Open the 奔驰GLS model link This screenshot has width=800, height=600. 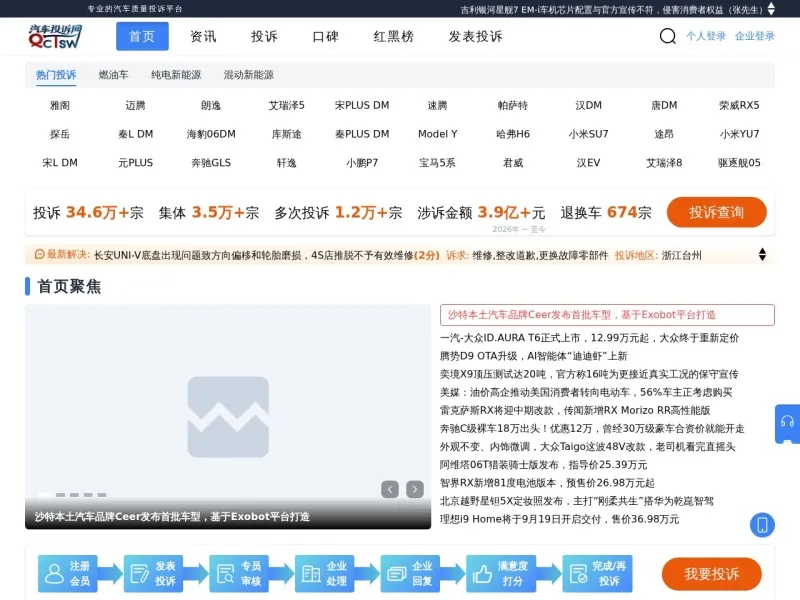click(x=211, y=163)
